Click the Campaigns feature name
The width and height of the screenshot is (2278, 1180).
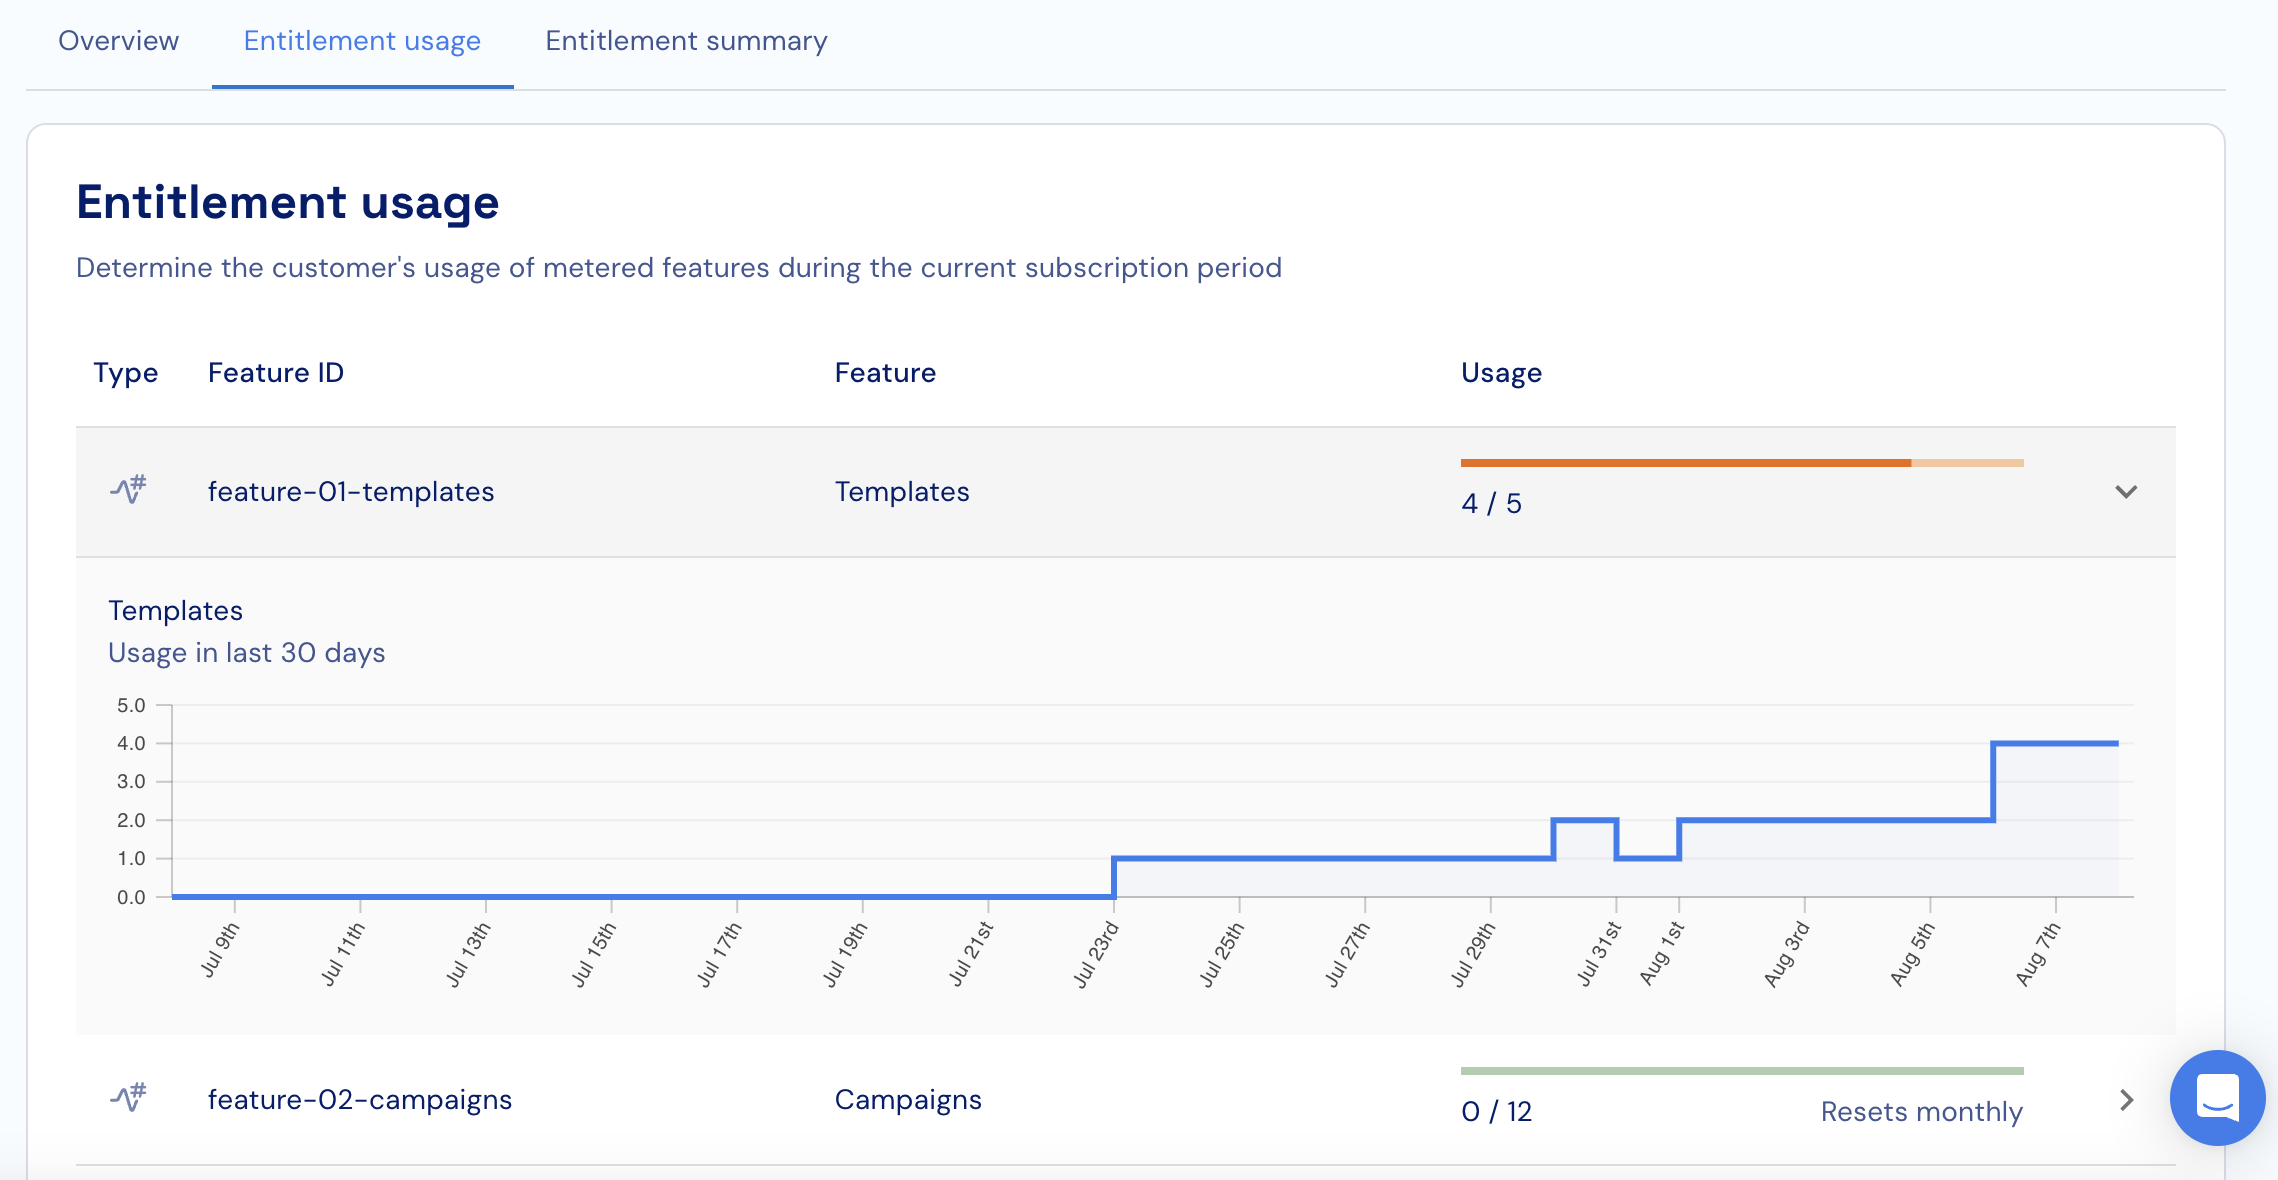pyautogui.click(x=908, y=1100)
